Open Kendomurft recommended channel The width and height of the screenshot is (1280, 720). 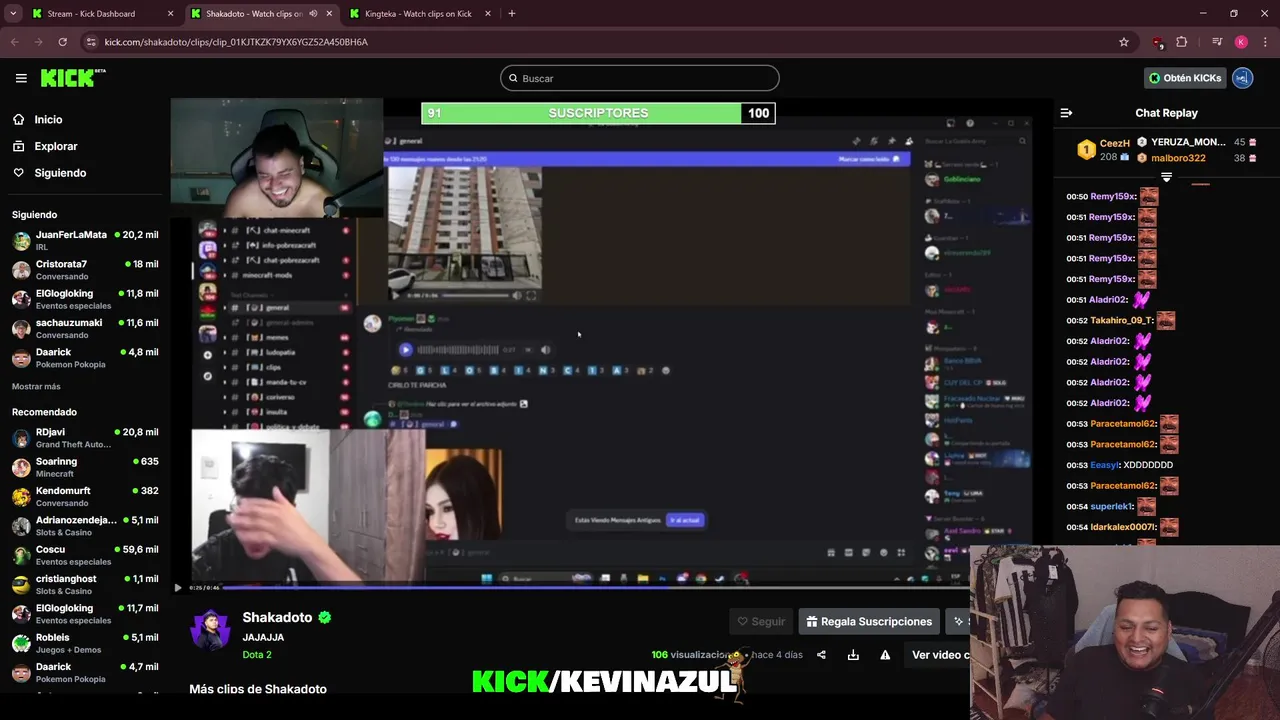pos(85,497)
